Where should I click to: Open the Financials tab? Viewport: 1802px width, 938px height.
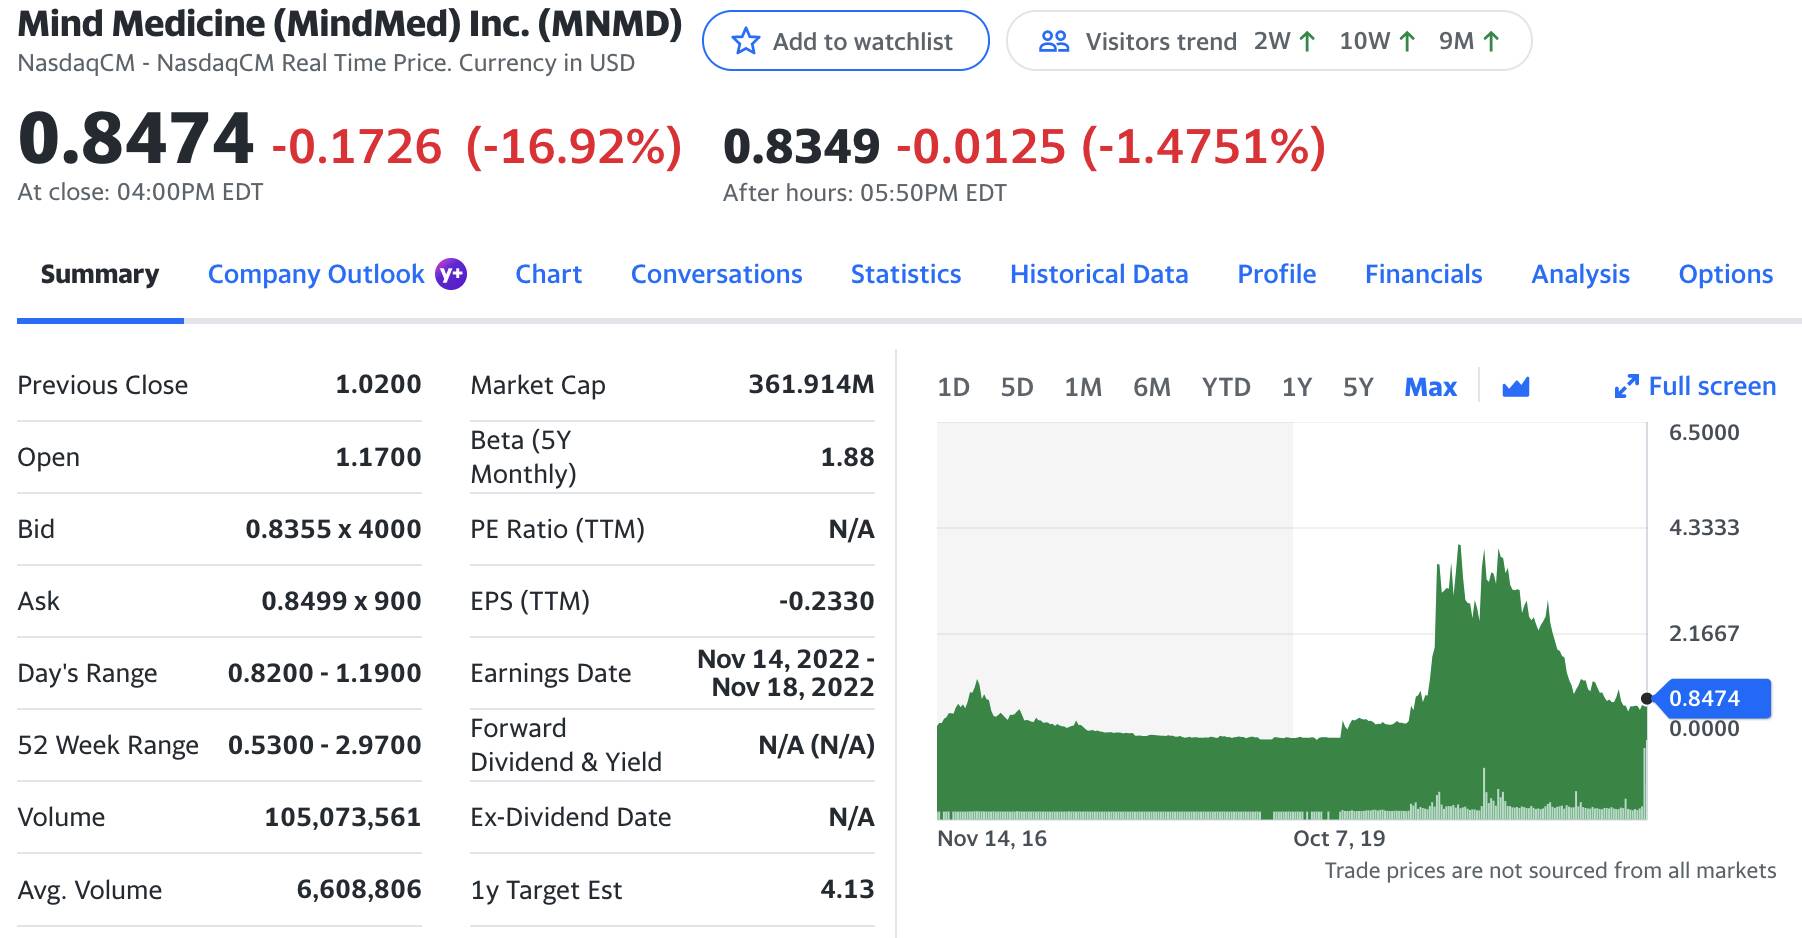[1424, 274]
